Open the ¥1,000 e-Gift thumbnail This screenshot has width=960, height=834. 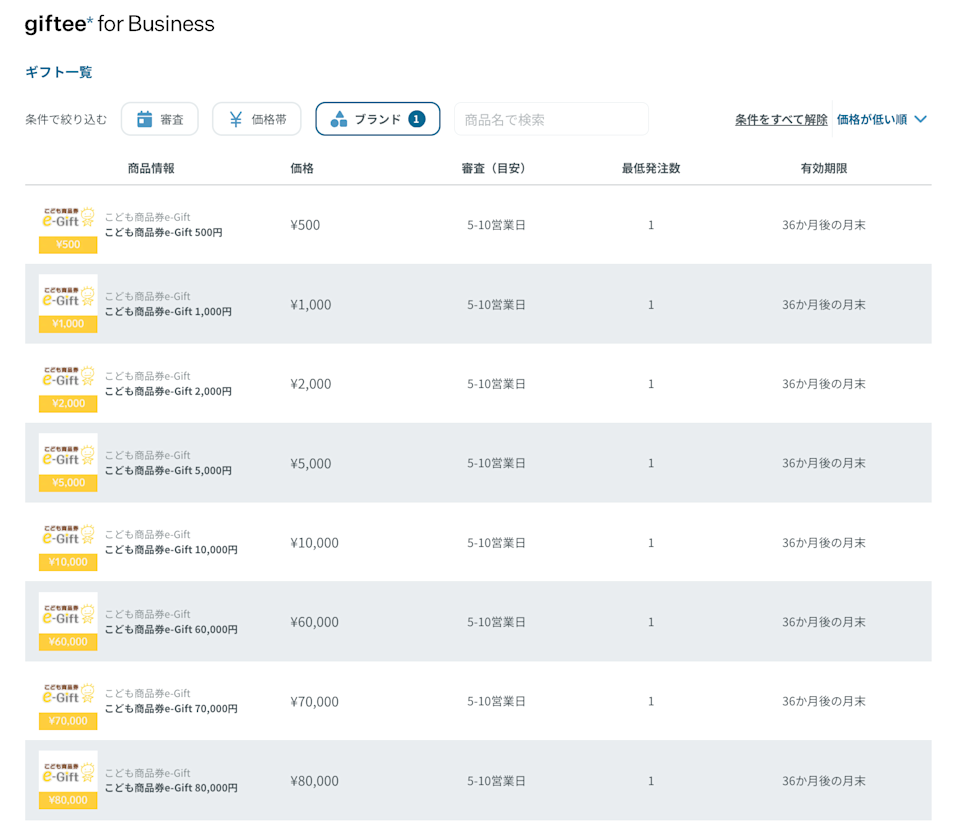[68, 304]
